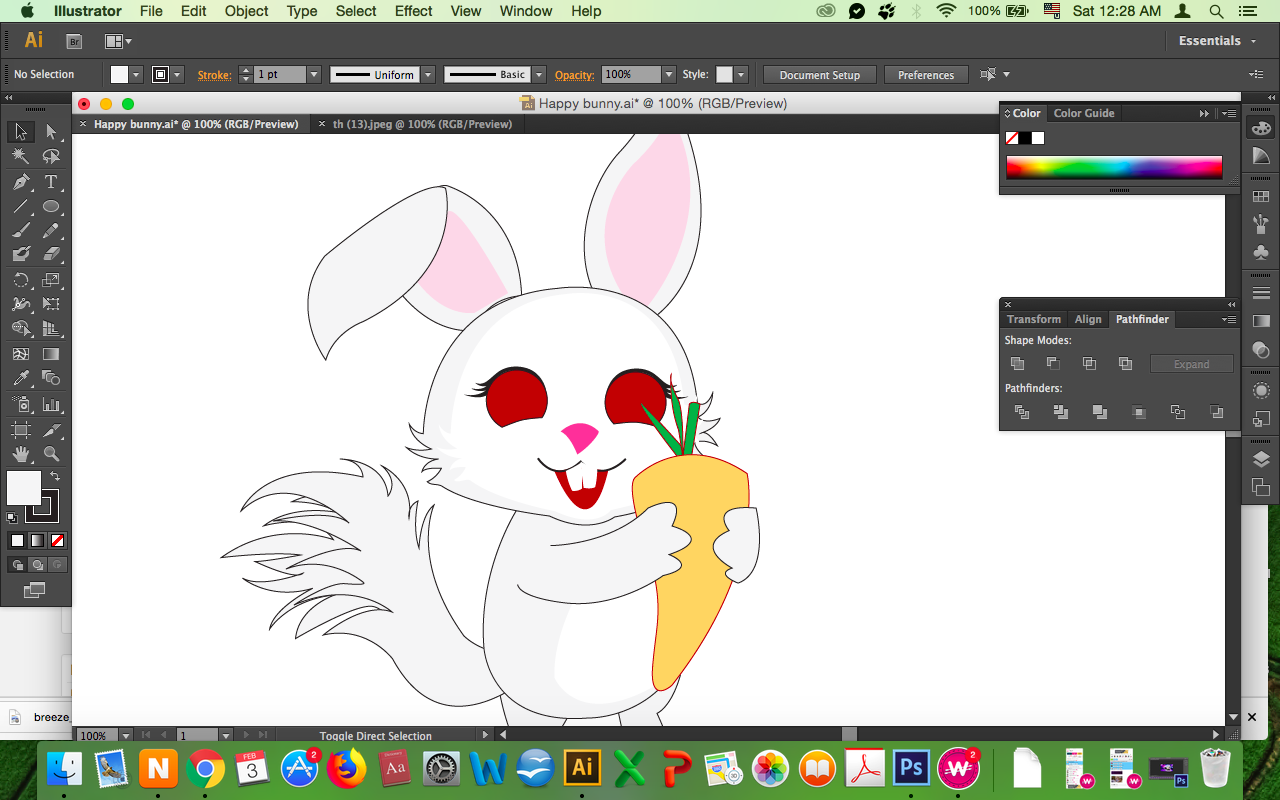Open the Swatches panel icon
The image size is (1280, 800).
(1261, 196)
